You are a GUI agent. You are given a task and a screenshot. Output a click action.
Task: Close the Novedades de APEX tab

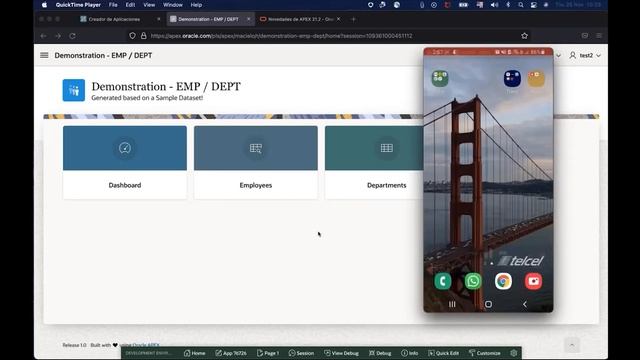[338, 19]
